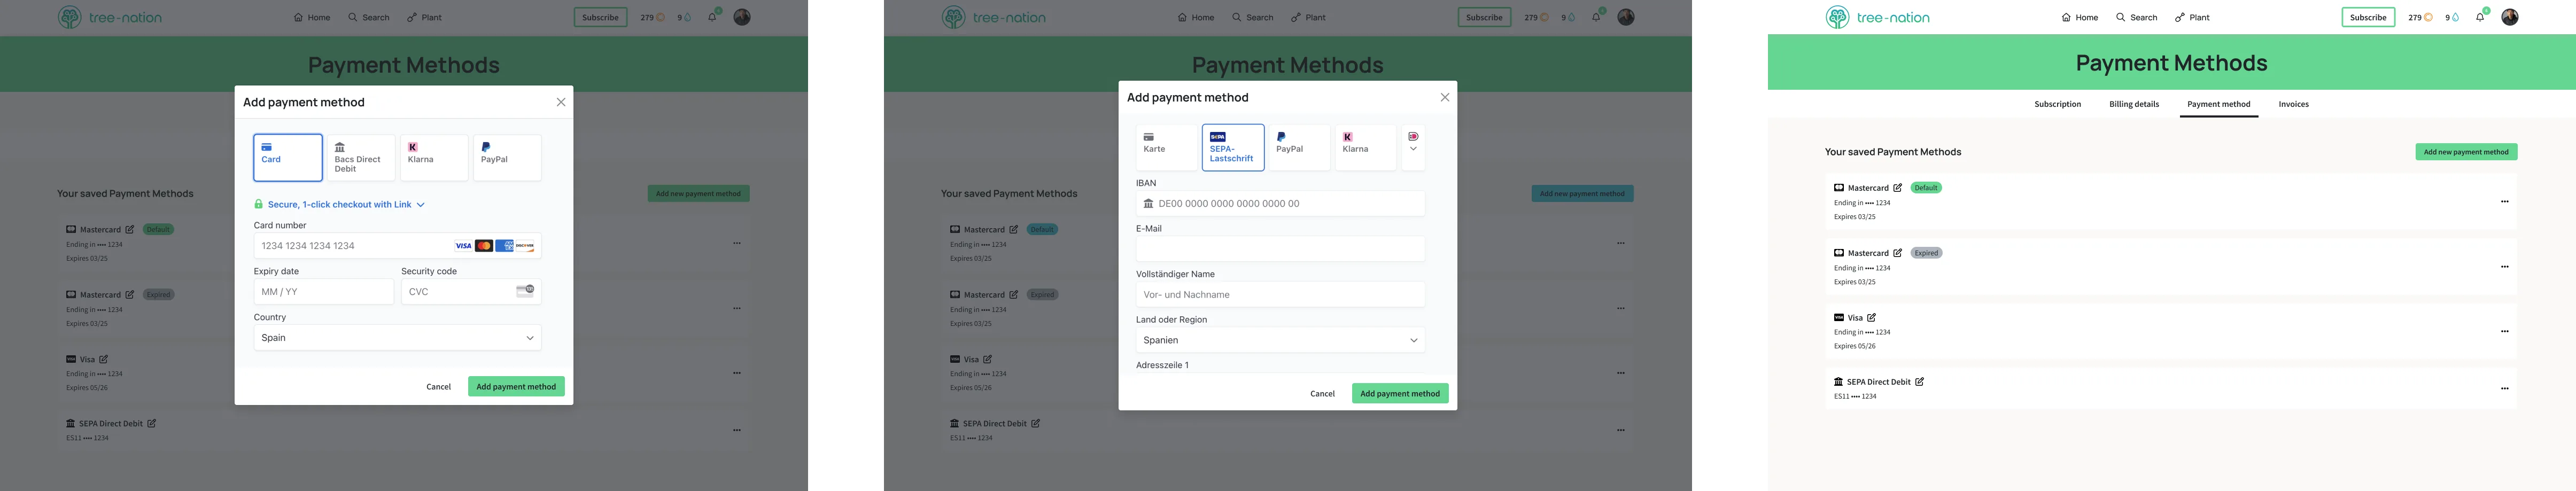Focus the Card number input field

coord(397,246)
